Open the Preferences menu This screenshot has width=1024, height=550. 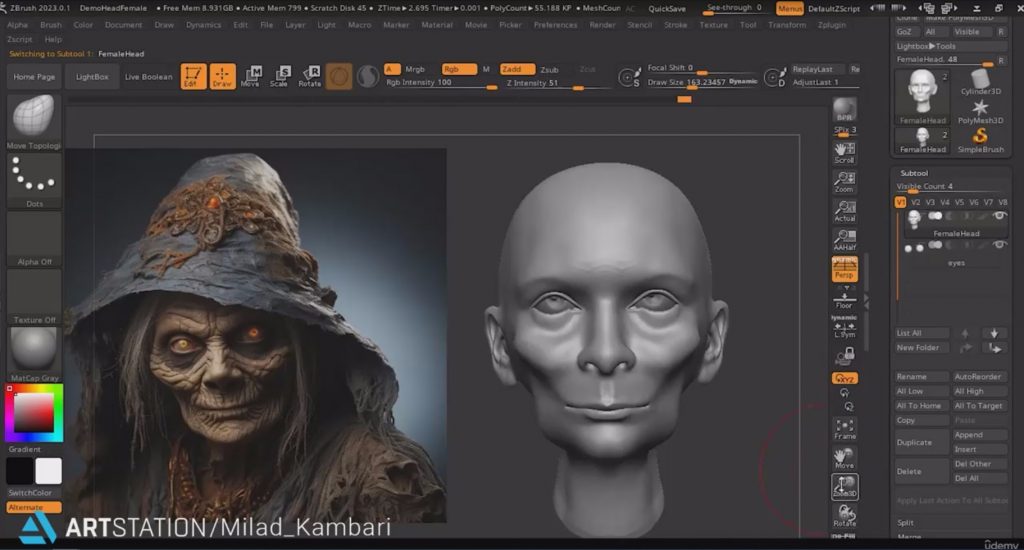555,25
